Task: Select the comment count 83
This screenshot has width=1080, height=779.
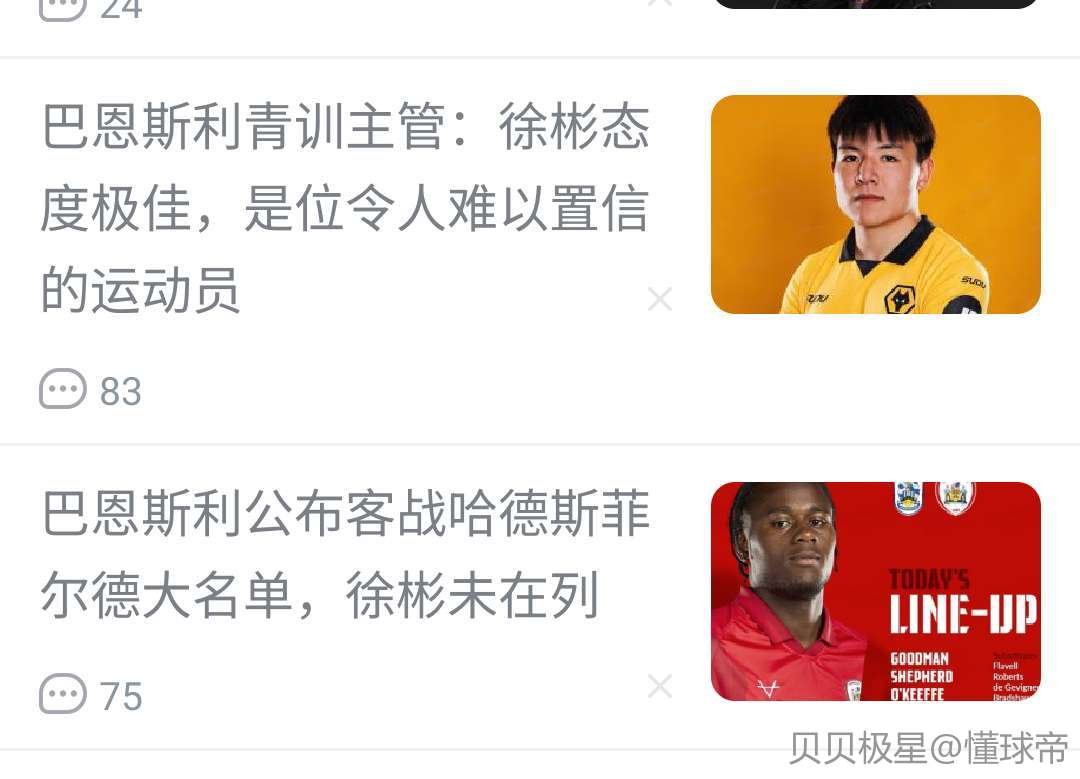Action: [121, 391]
